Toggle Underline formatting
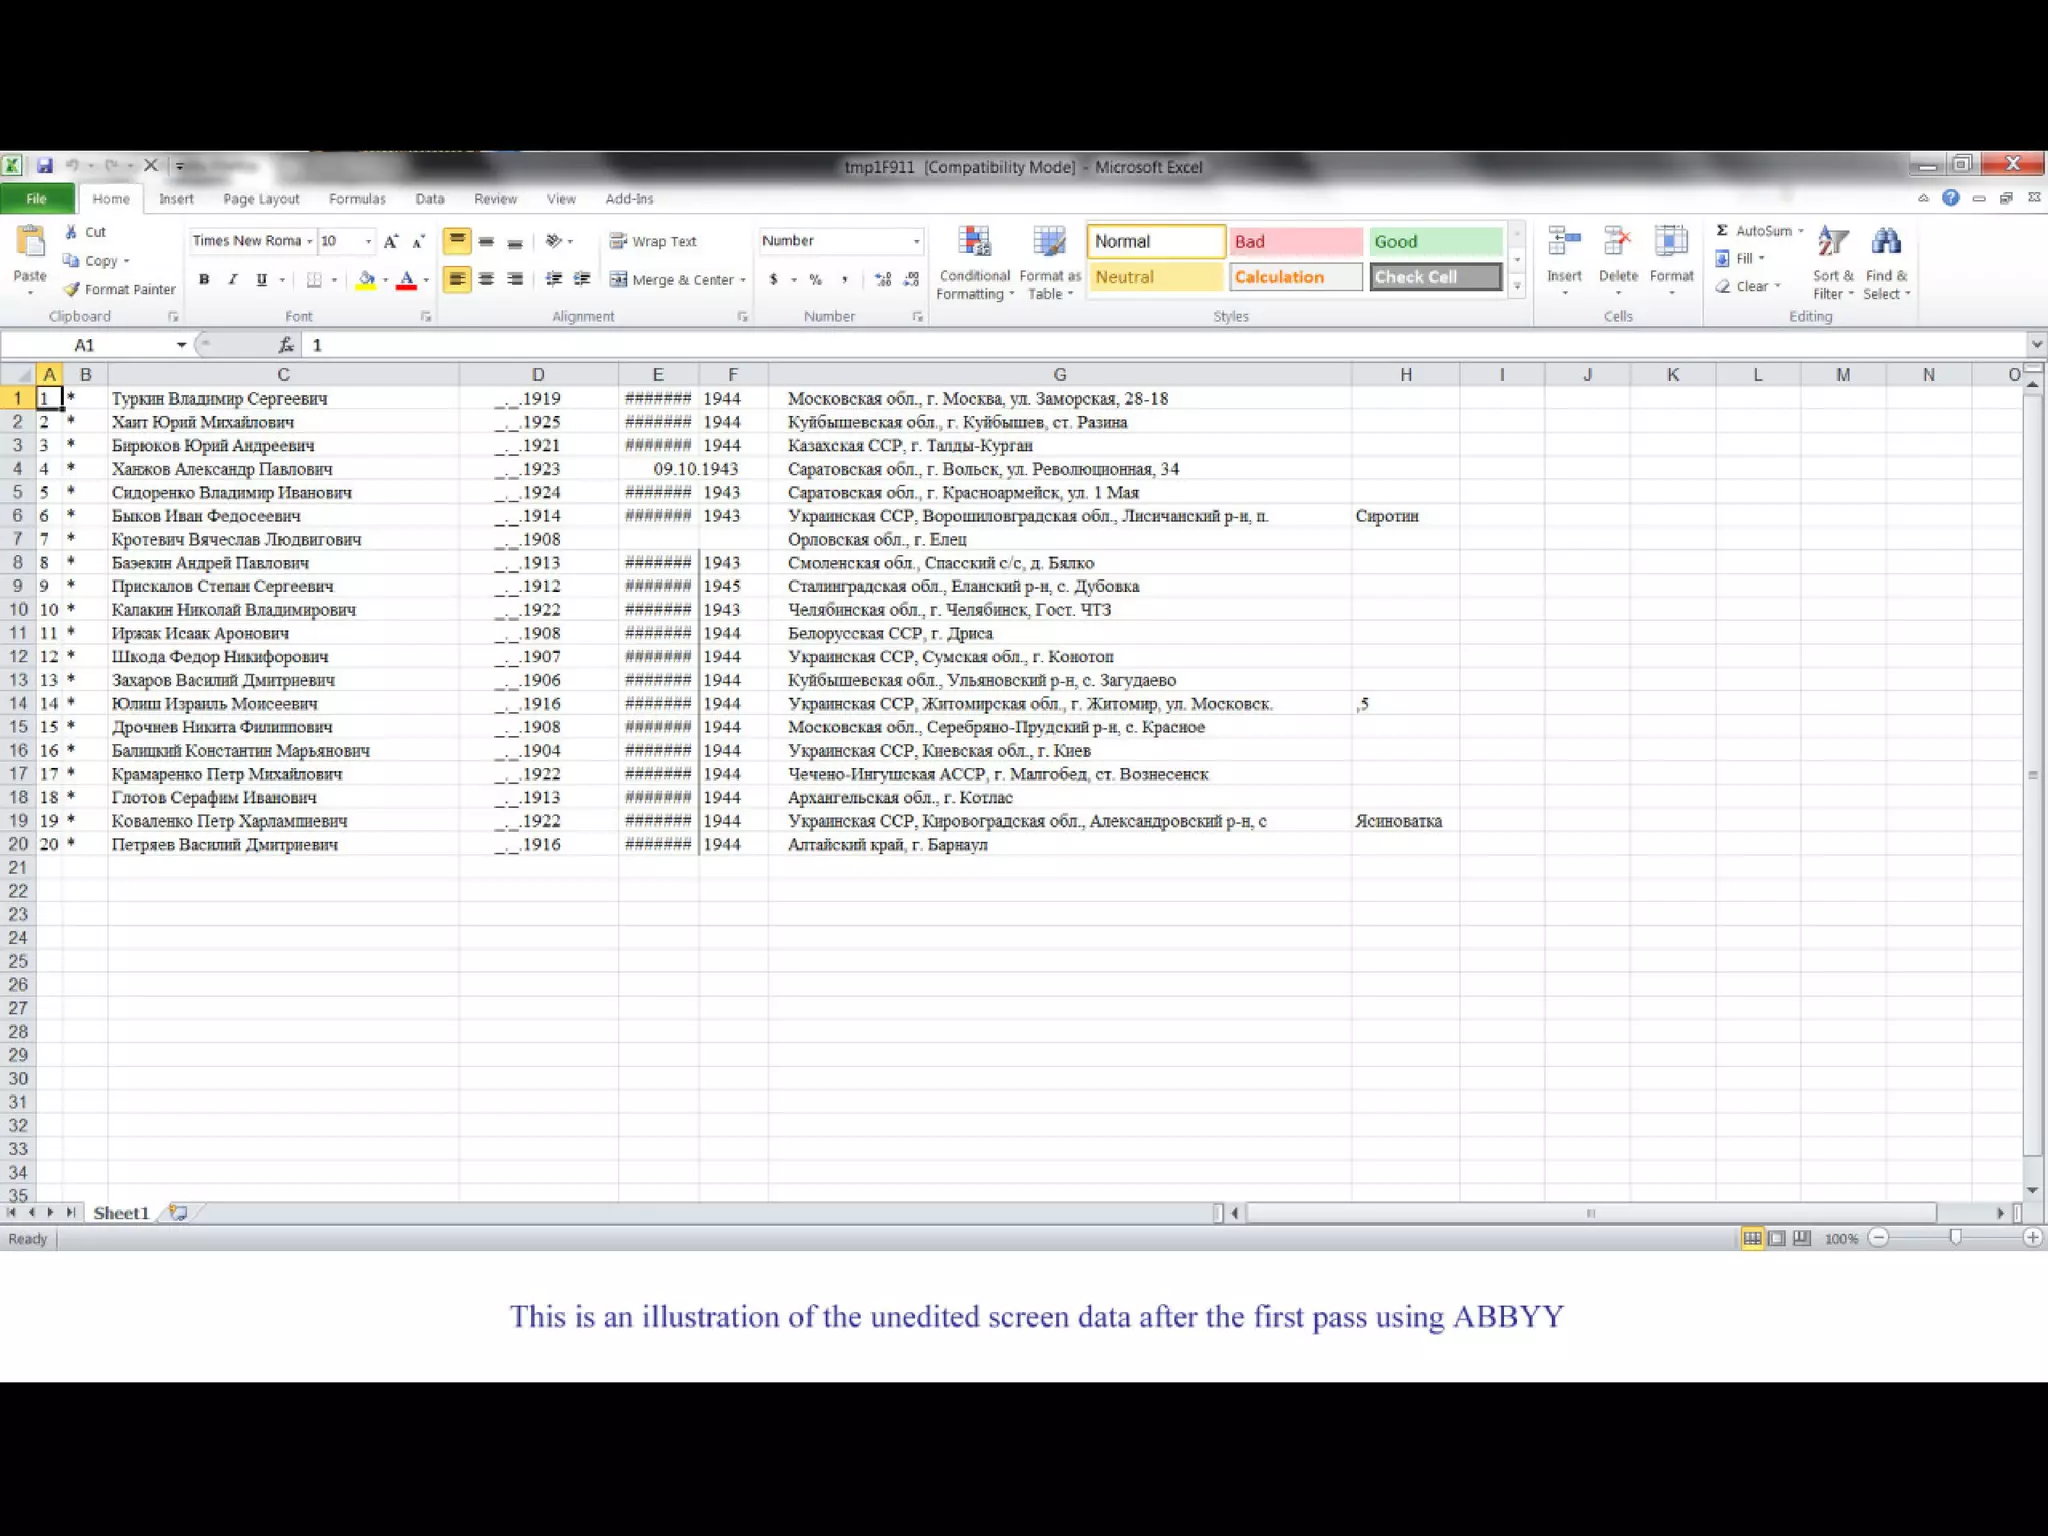 tap(261, 280)
